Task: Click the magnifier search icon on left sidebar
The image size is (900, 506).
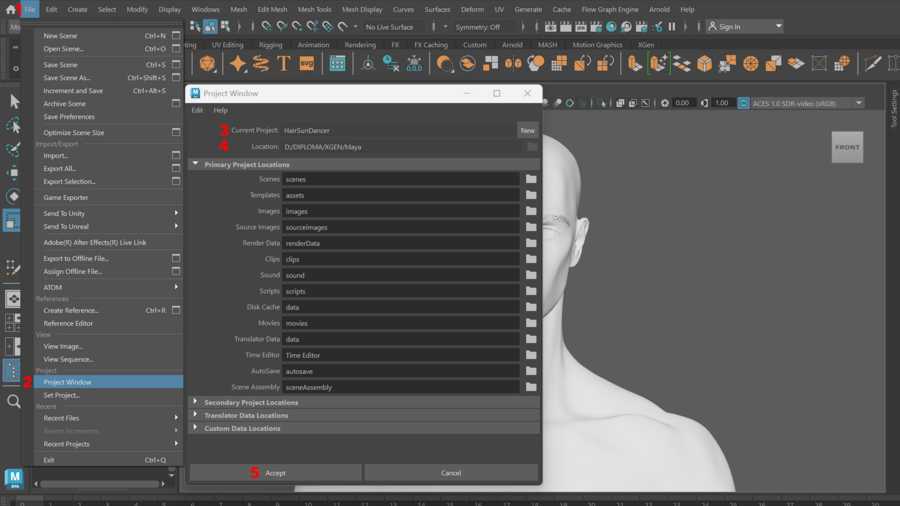Action: tap(14, 402)
